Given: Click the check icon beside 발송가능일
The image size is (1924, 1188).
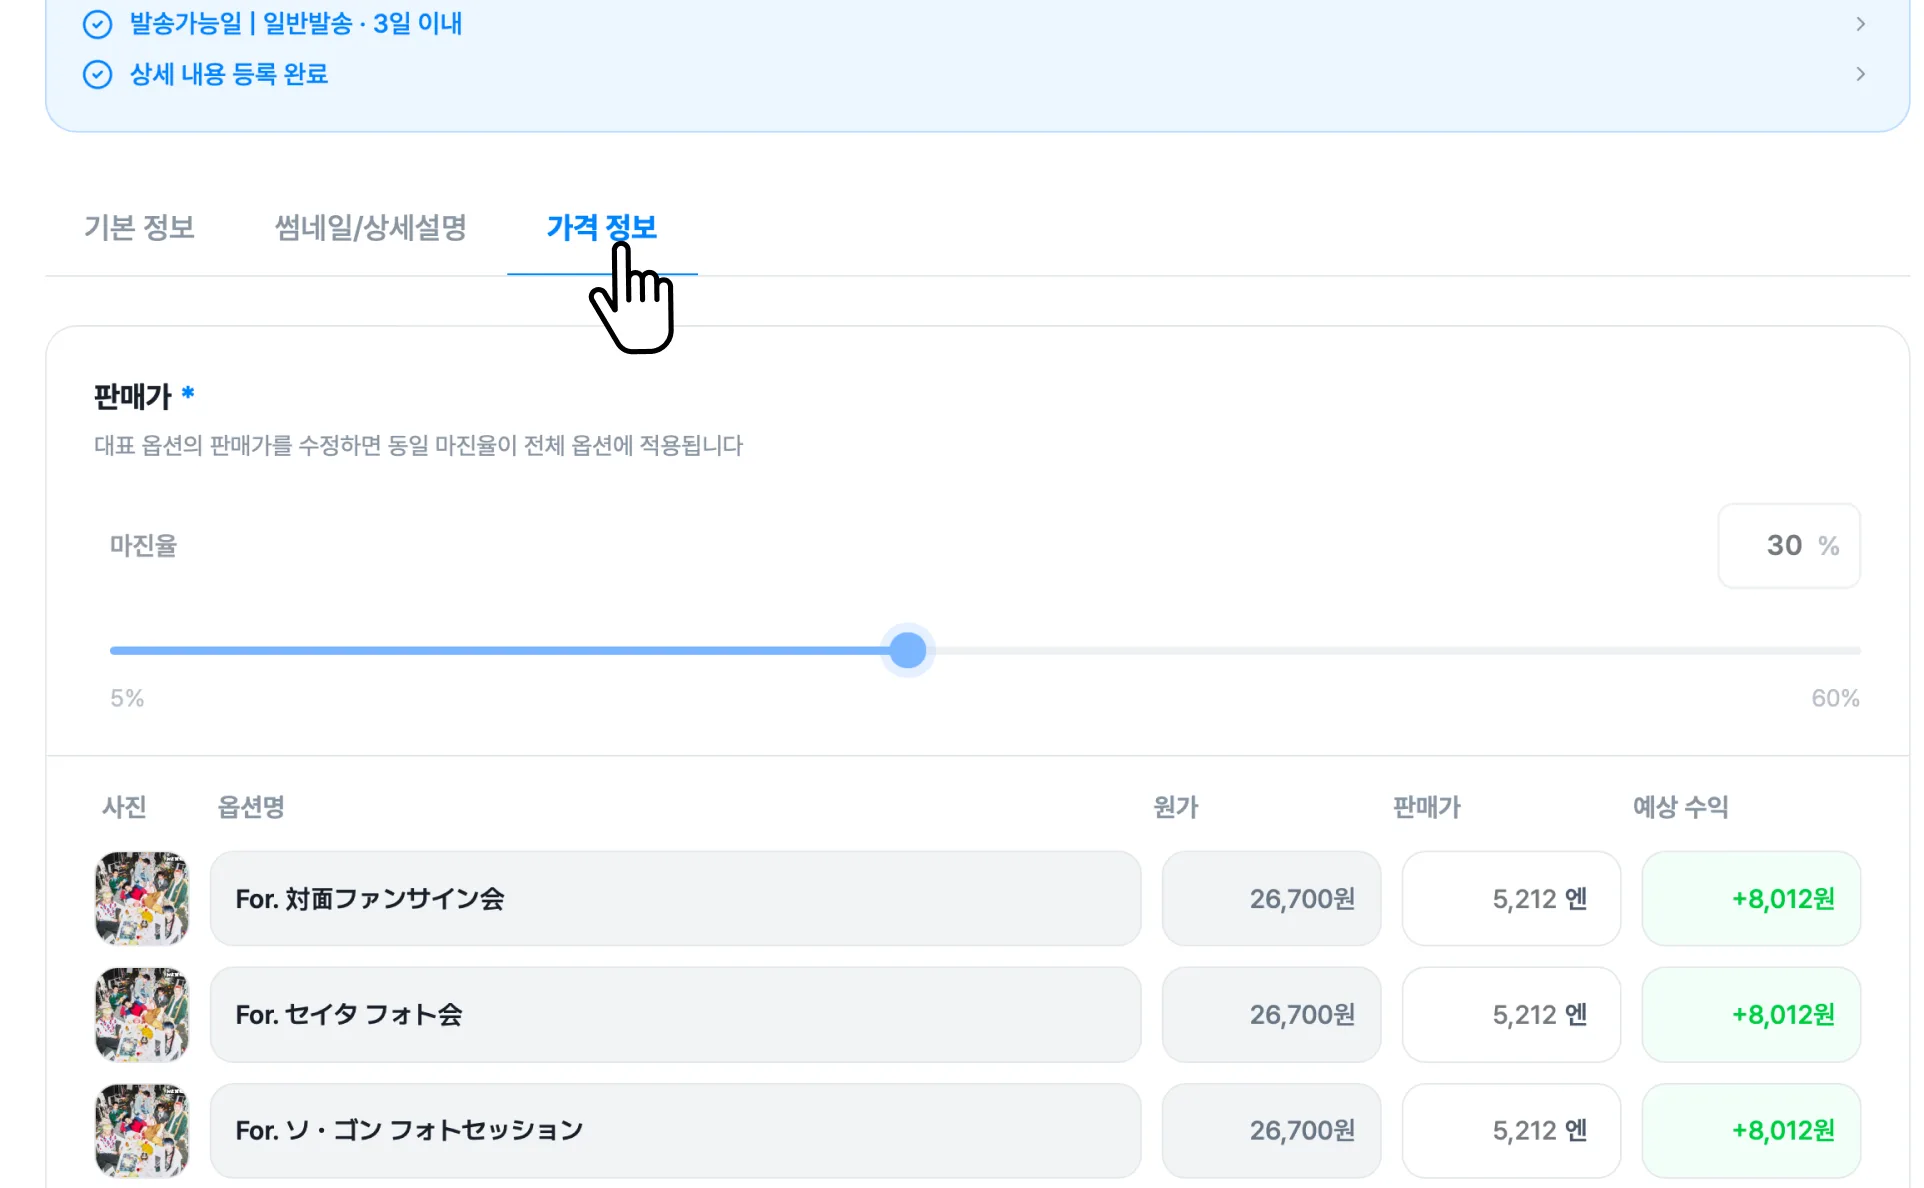Looking at the screenshot, I should point(97,24).
